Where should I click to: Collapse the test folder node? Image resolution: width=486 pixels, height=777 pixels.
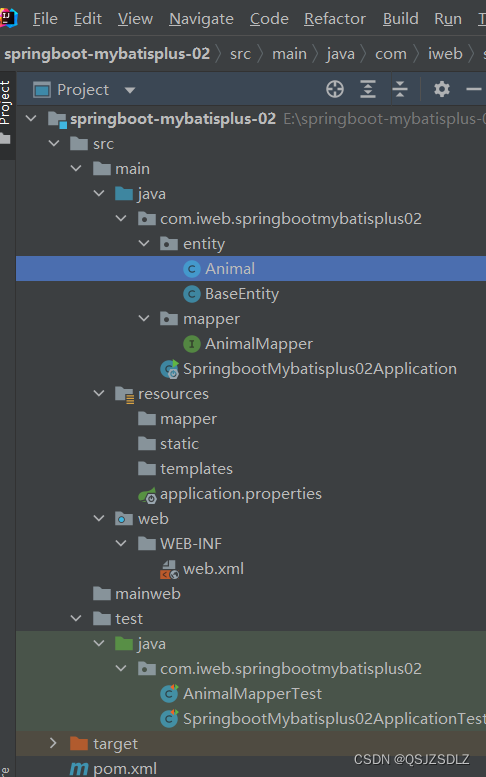pyautogui.click(x=76, y=618)
